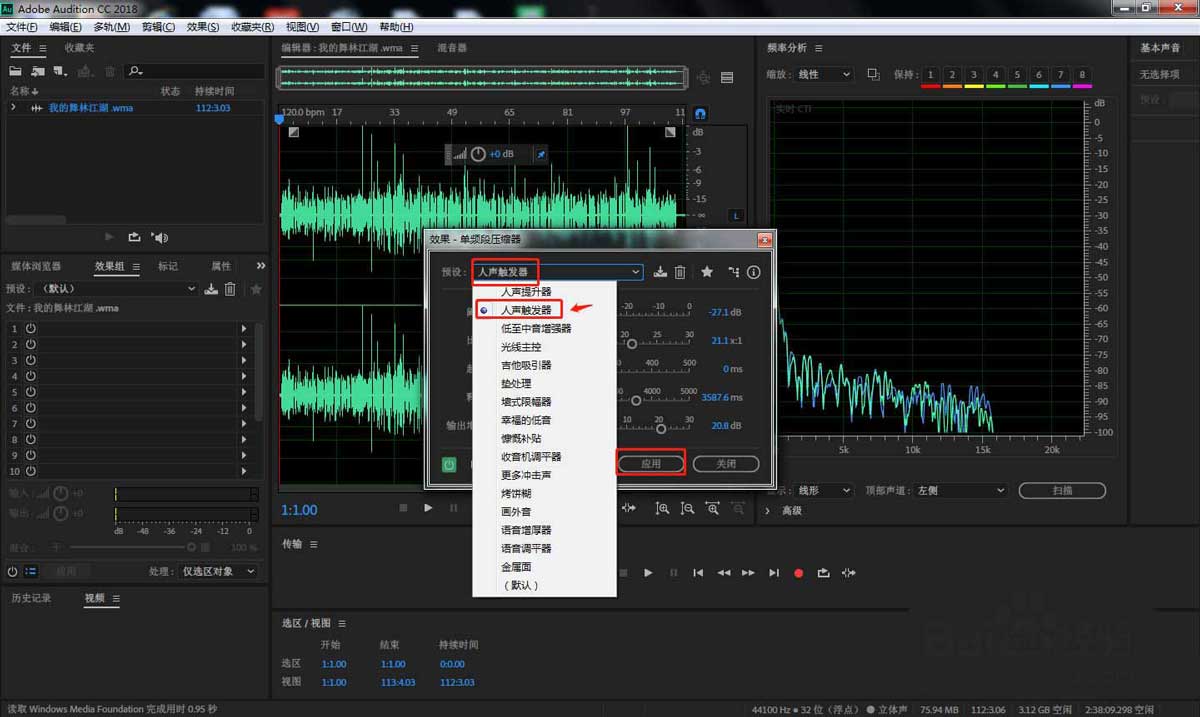
Task: Open the 效果(S) menu
Action: pos(203,27)
